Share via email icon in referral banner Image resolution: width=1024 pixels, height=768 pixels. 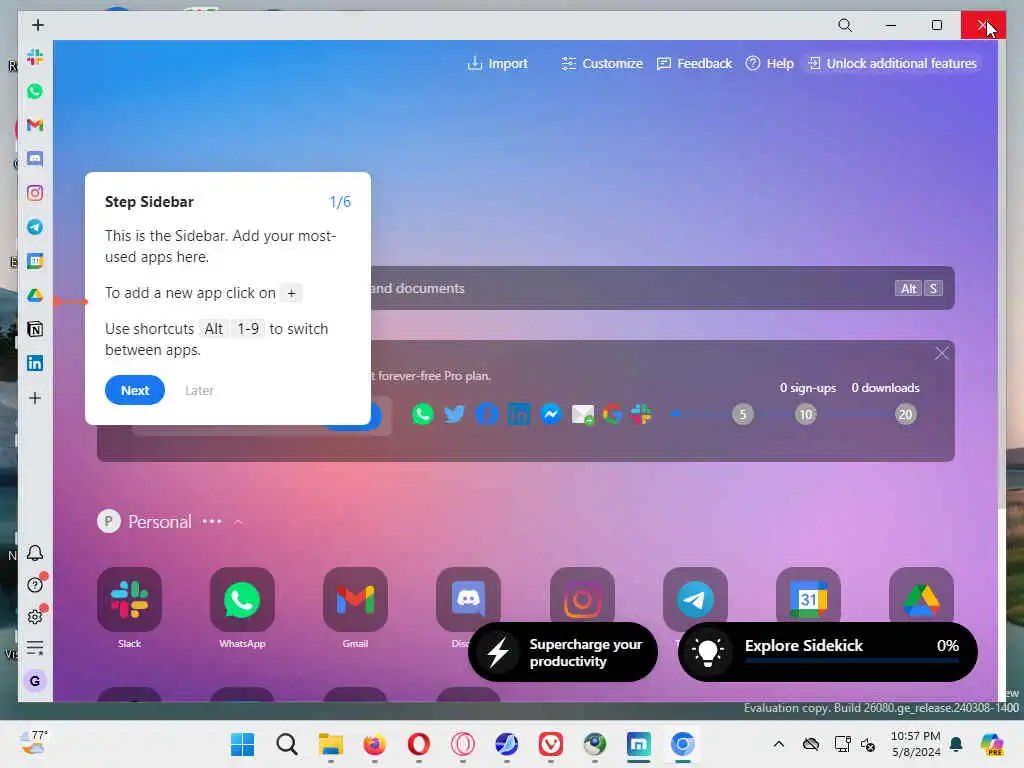tap(583, 414)
